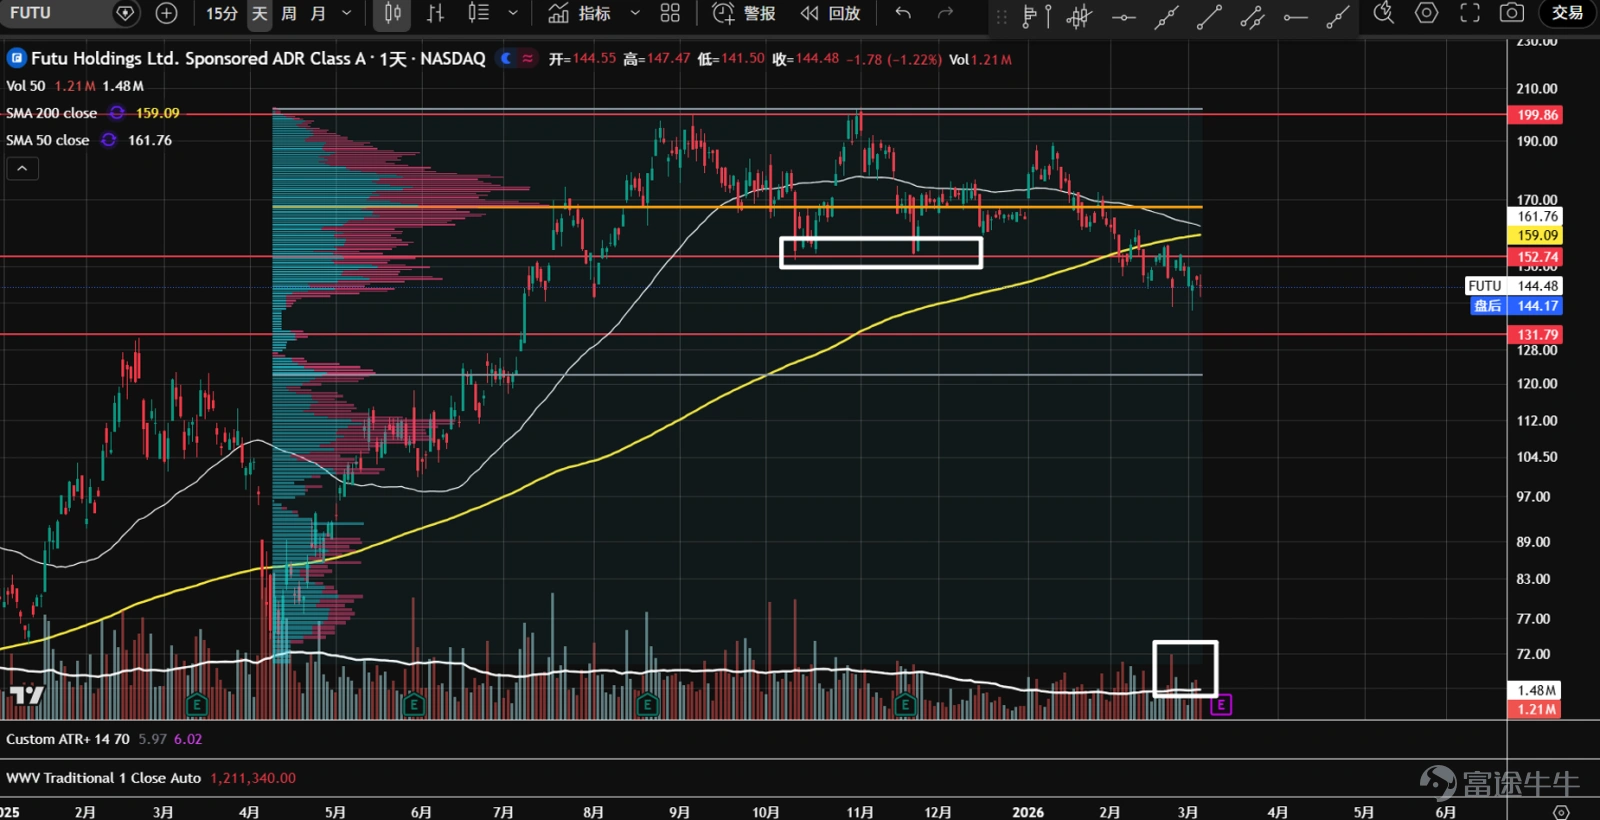Take a chart snapshot with camera icon
This screenshot has height=820, width=1600.
click(x=1512, y=13)
